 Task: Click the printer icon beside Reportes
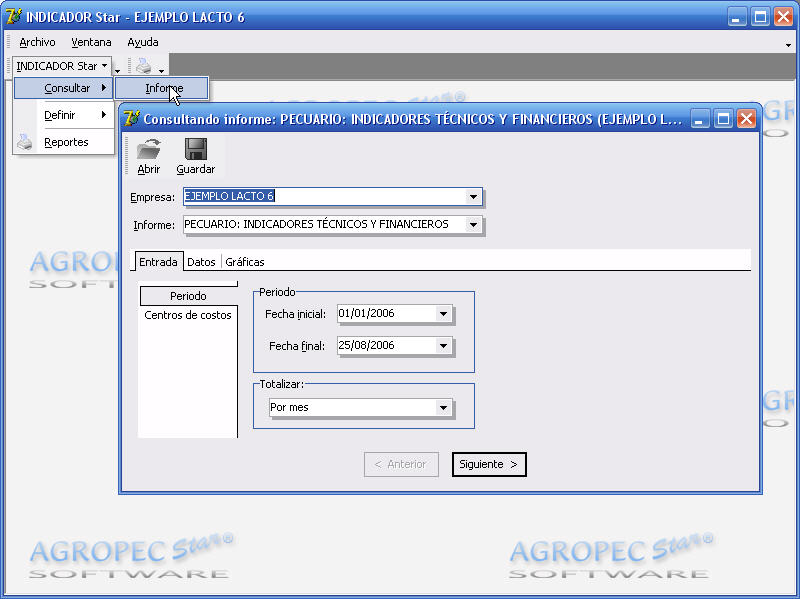(x=24, y=142)
